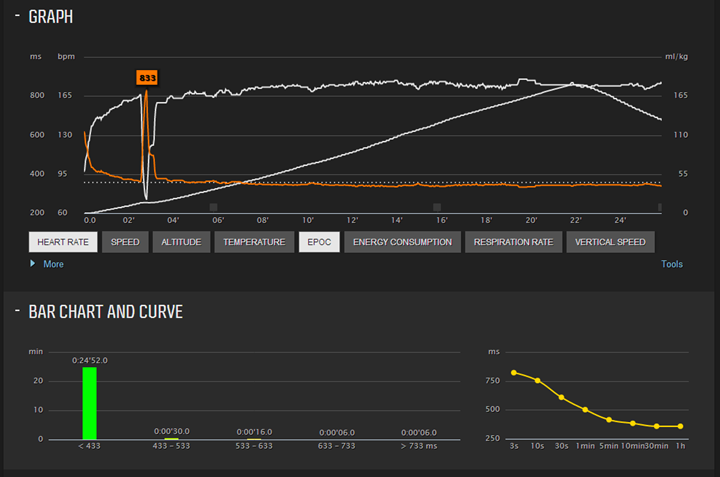The height and width of the screenshot is (477, 720).
Task: Click the 'ml/kg' axis unit label
Action: 676,56
